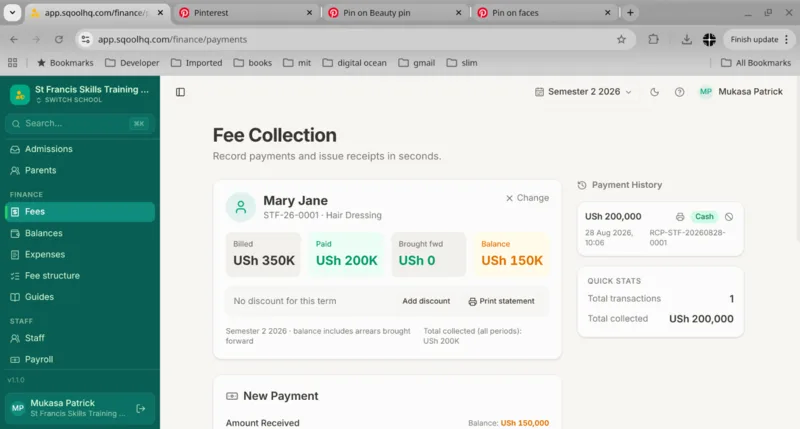Open the Developer bookmarks folder

click(x=132, y=63)
